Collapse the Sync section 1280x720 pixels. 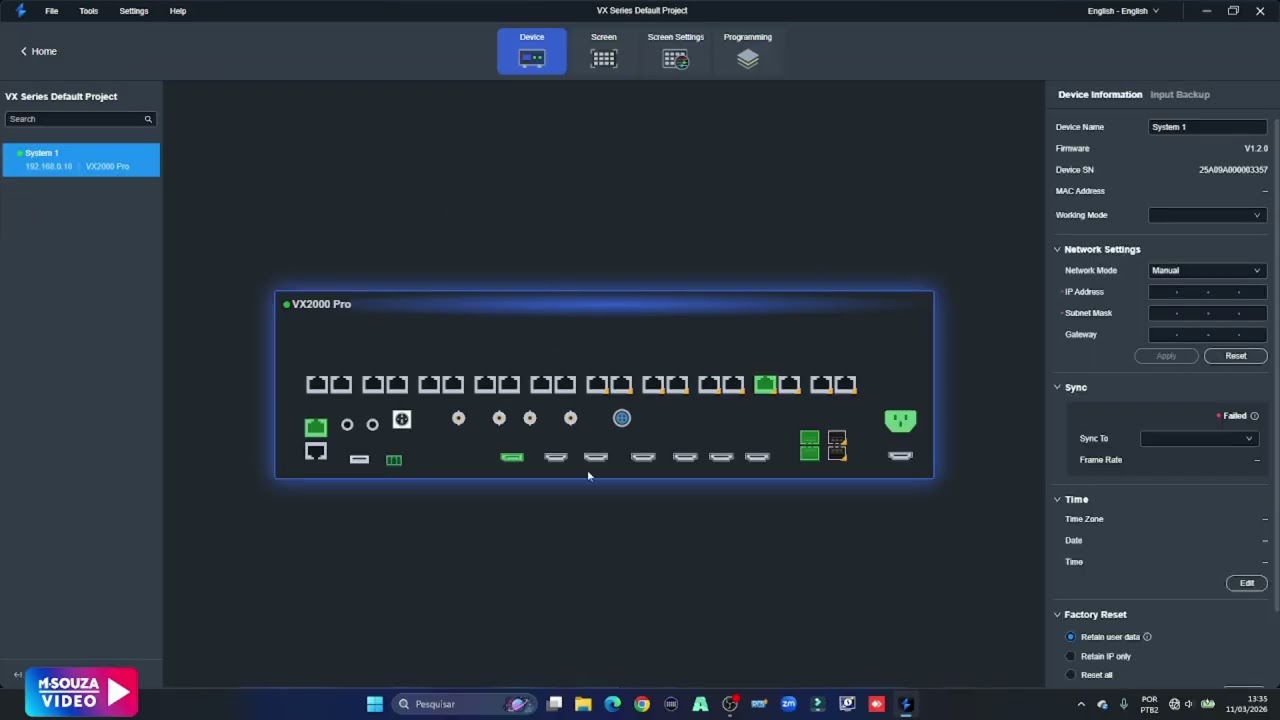pyautogui.click(x=1057, y=388)
